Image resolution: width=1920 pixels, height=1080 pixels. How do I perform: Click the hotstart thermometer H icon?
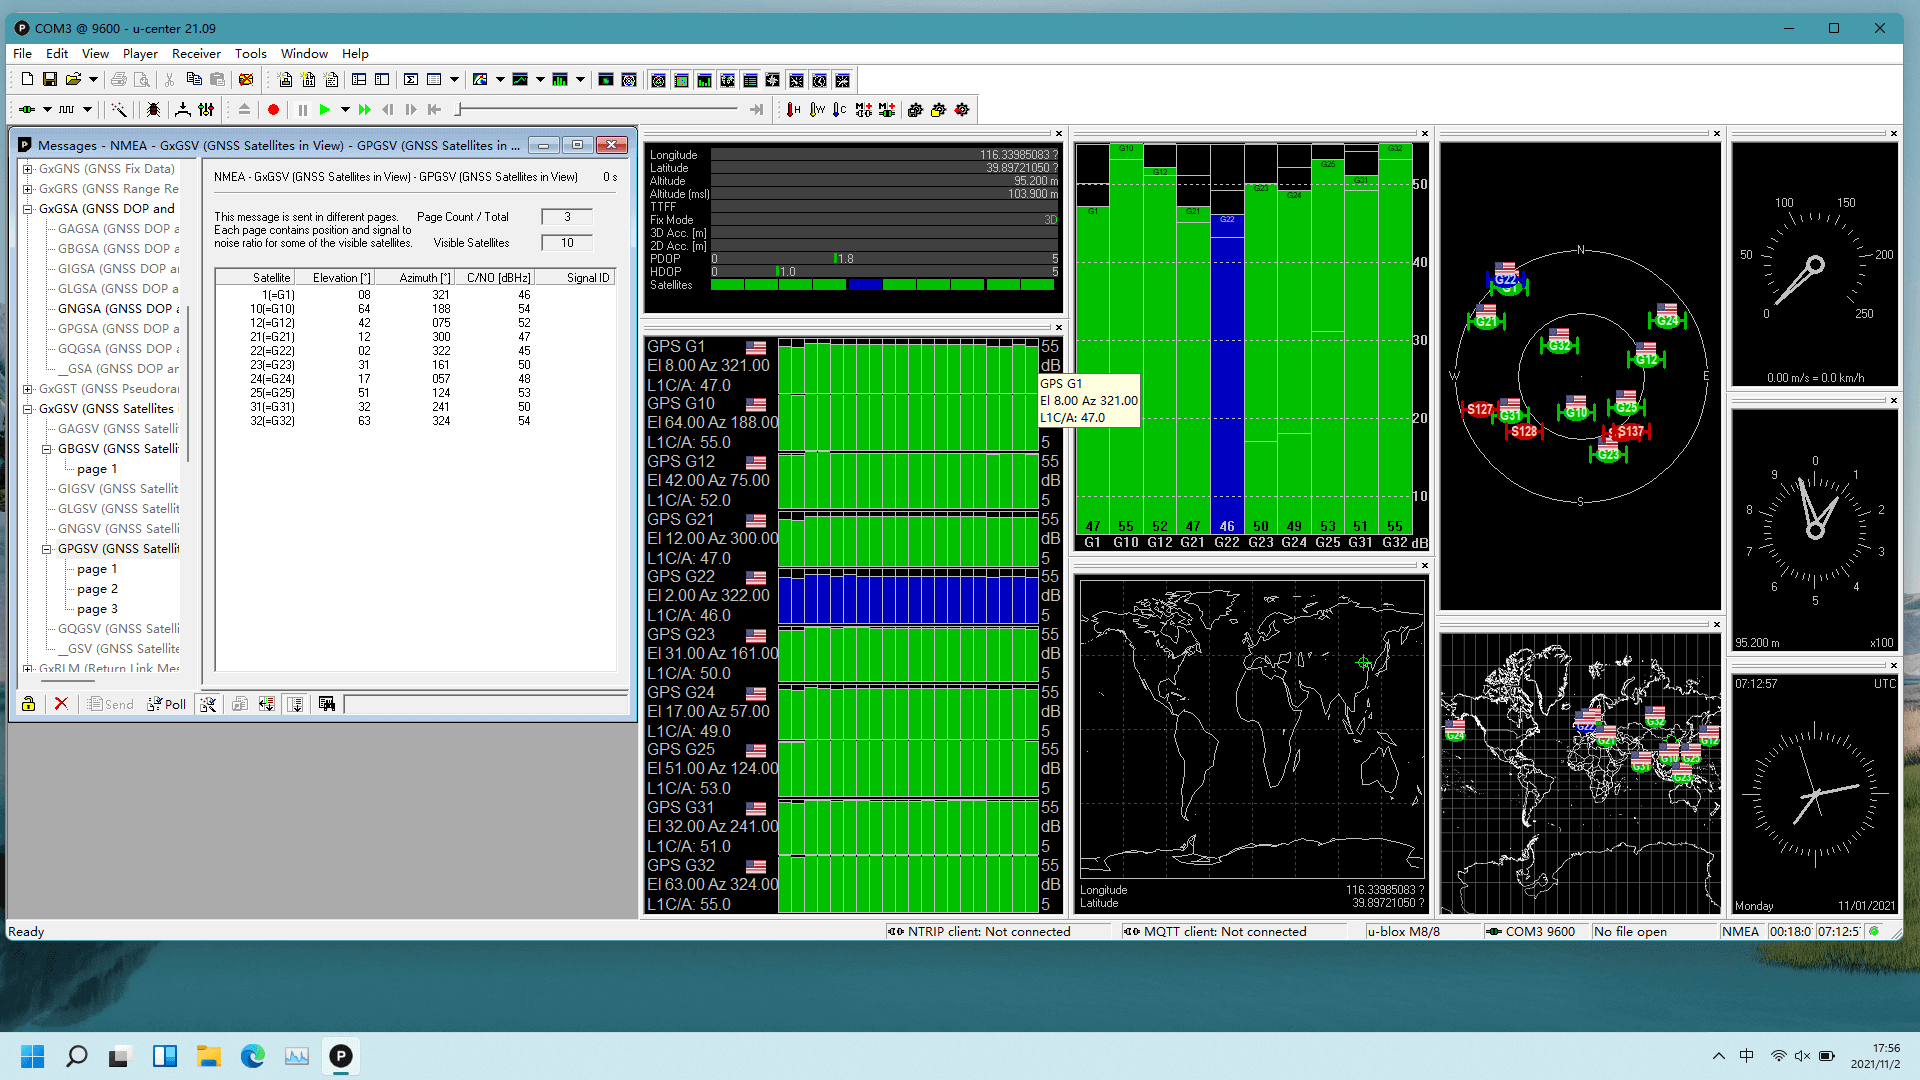793,110
